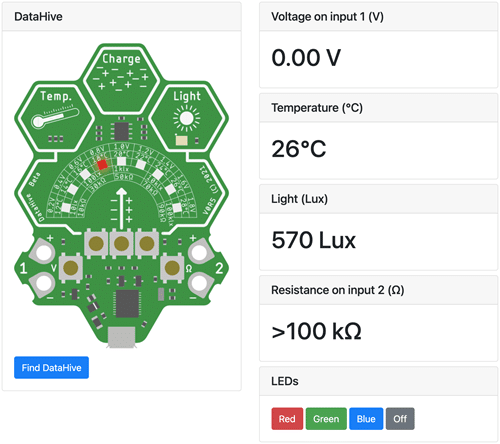The height and width of the screenshot is (444, 500).
Task: Click input 2 negative terminal pad
Action: tap(199, 284)
